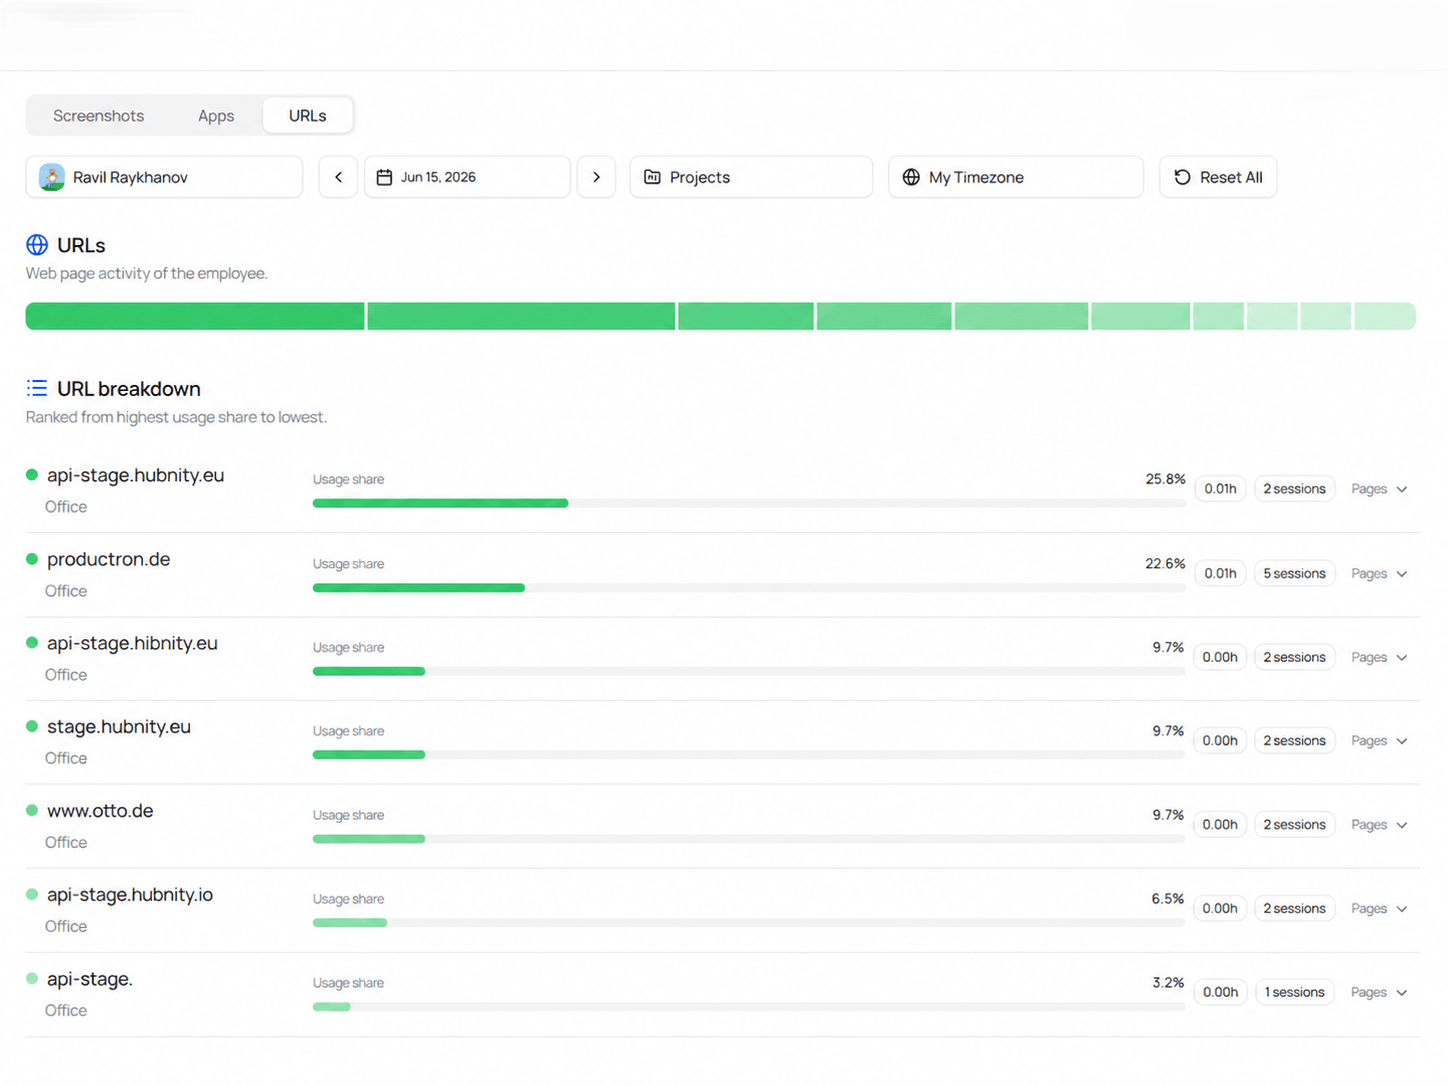
Task: Click the globe icon beside My Timezone
Action: tap(911, 177)
